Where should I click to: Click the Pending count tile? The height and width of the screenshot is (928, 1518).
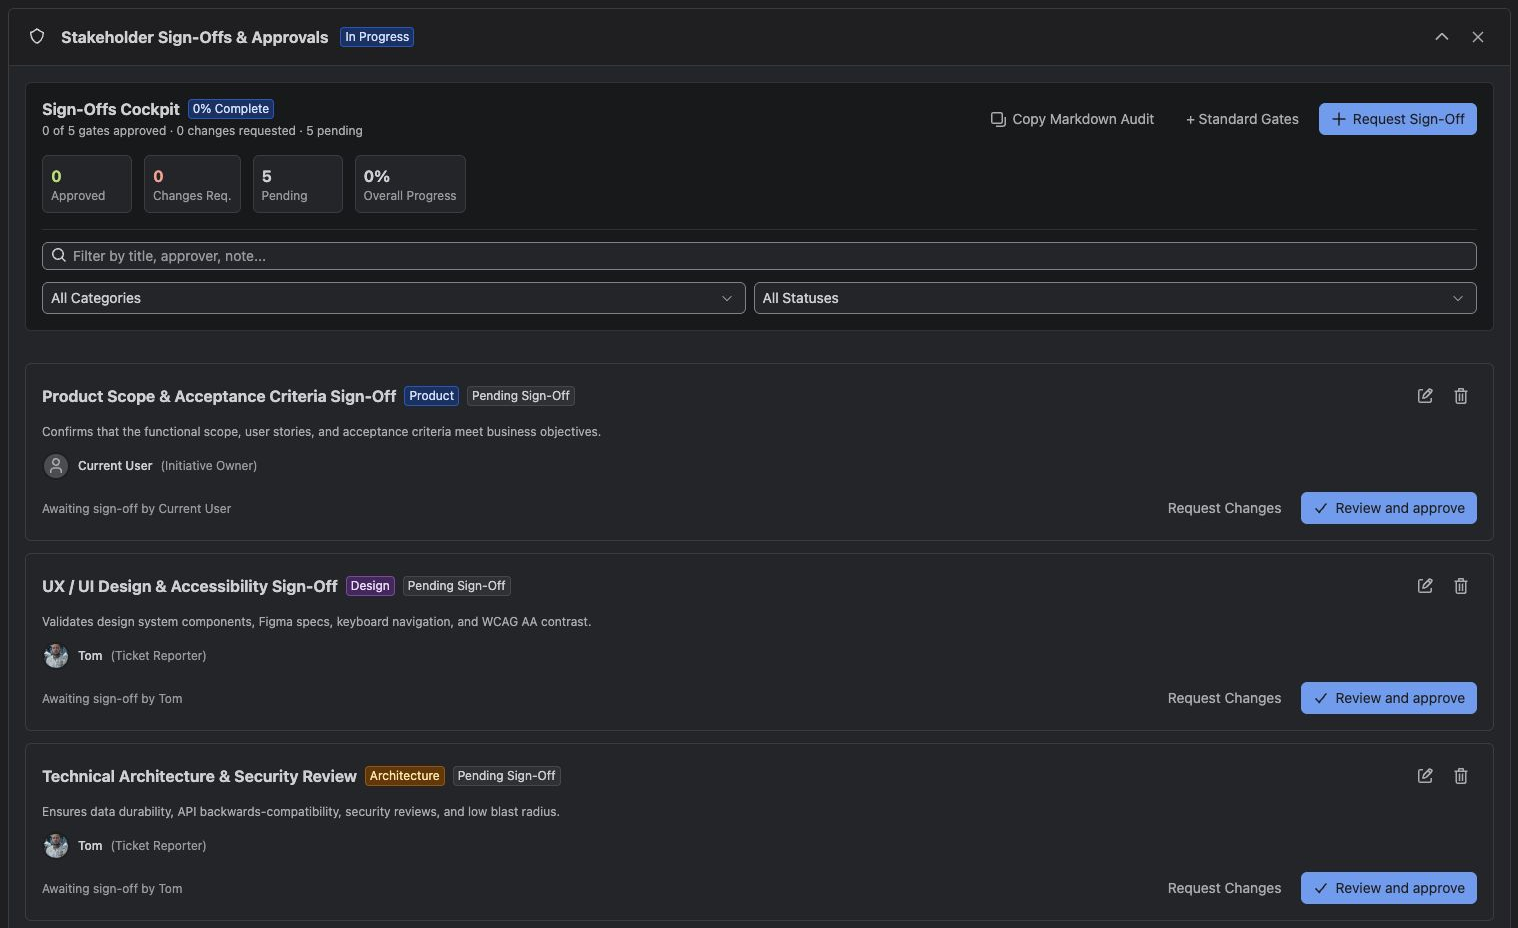(298, 184)
